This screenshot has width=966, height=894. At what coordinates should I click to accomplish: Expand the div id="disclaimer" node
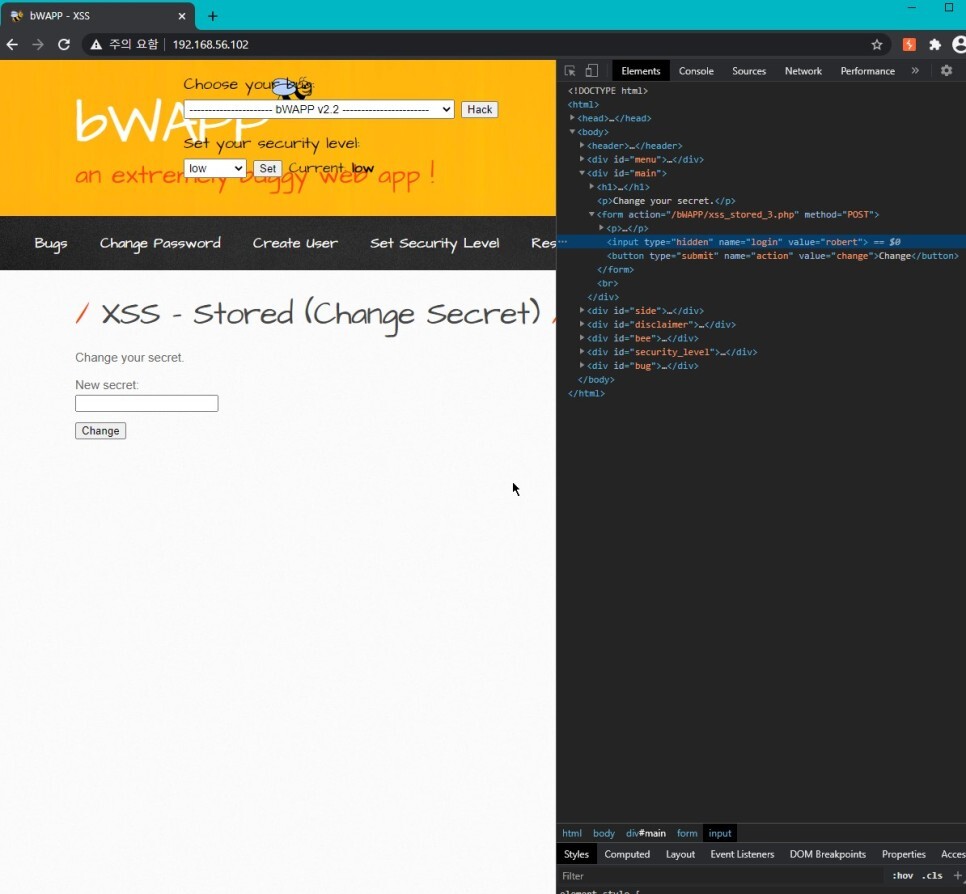pyautogui.click(x=582, y=324)
